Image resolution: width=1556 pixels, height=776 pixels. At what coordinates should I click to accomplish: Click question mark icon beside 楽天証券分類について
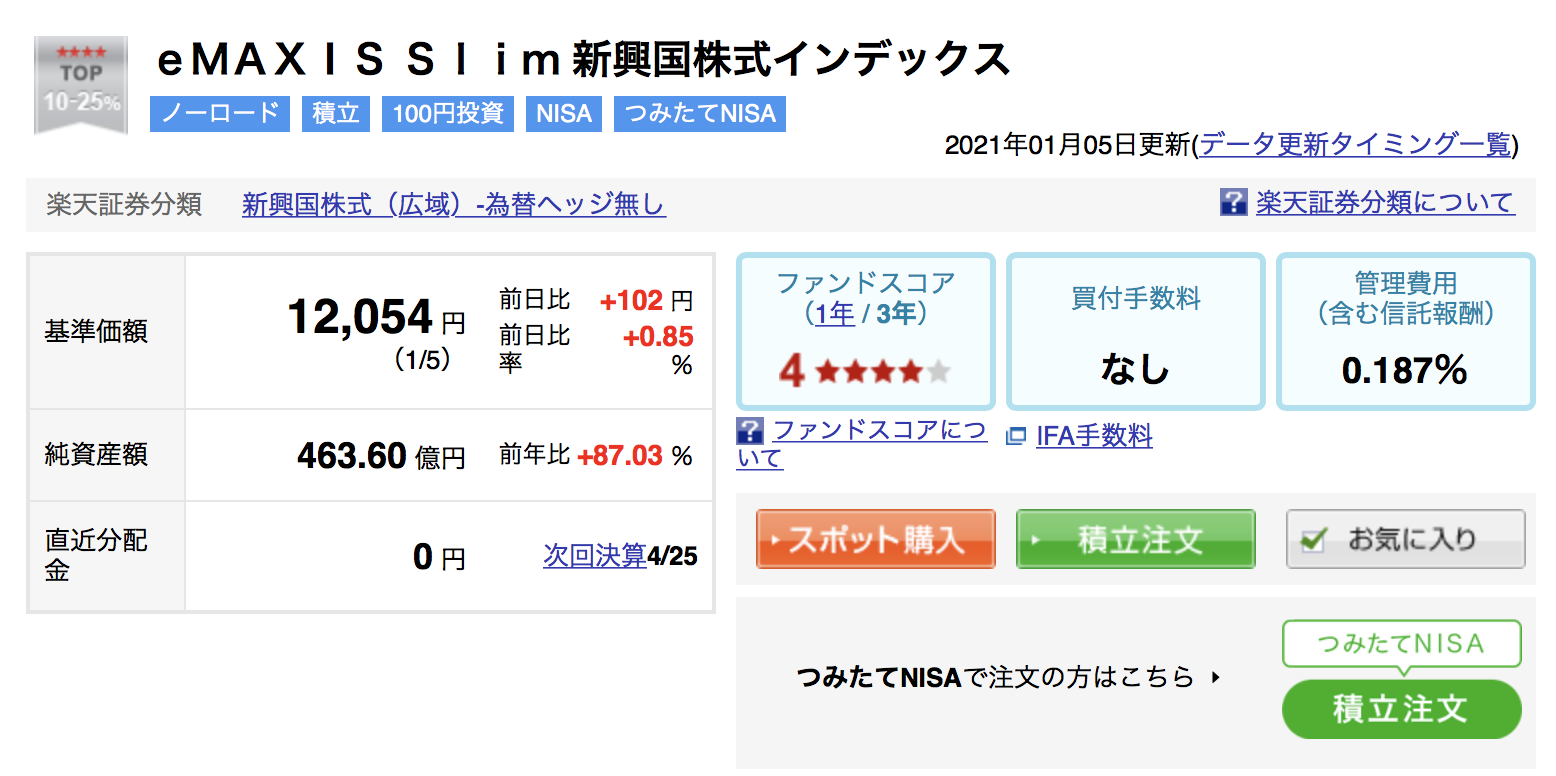pyautogui.click(x=1233, y=202)
